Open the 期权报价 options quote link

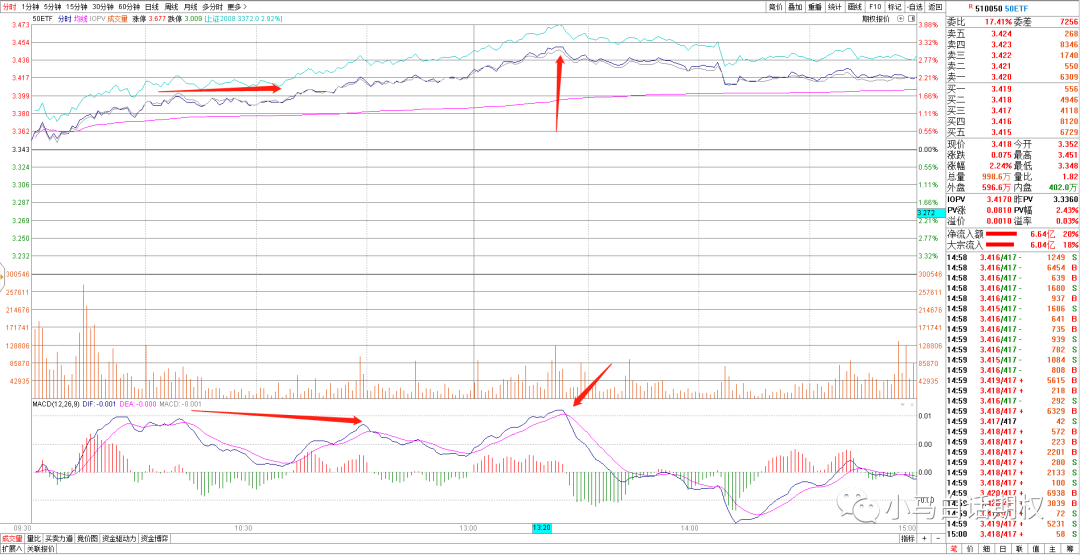pyautogui.click(x=876, y=19)
